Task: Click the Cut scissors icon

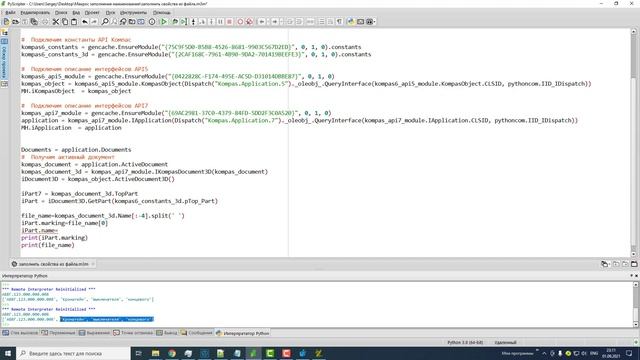Action: tap(56, 22)
